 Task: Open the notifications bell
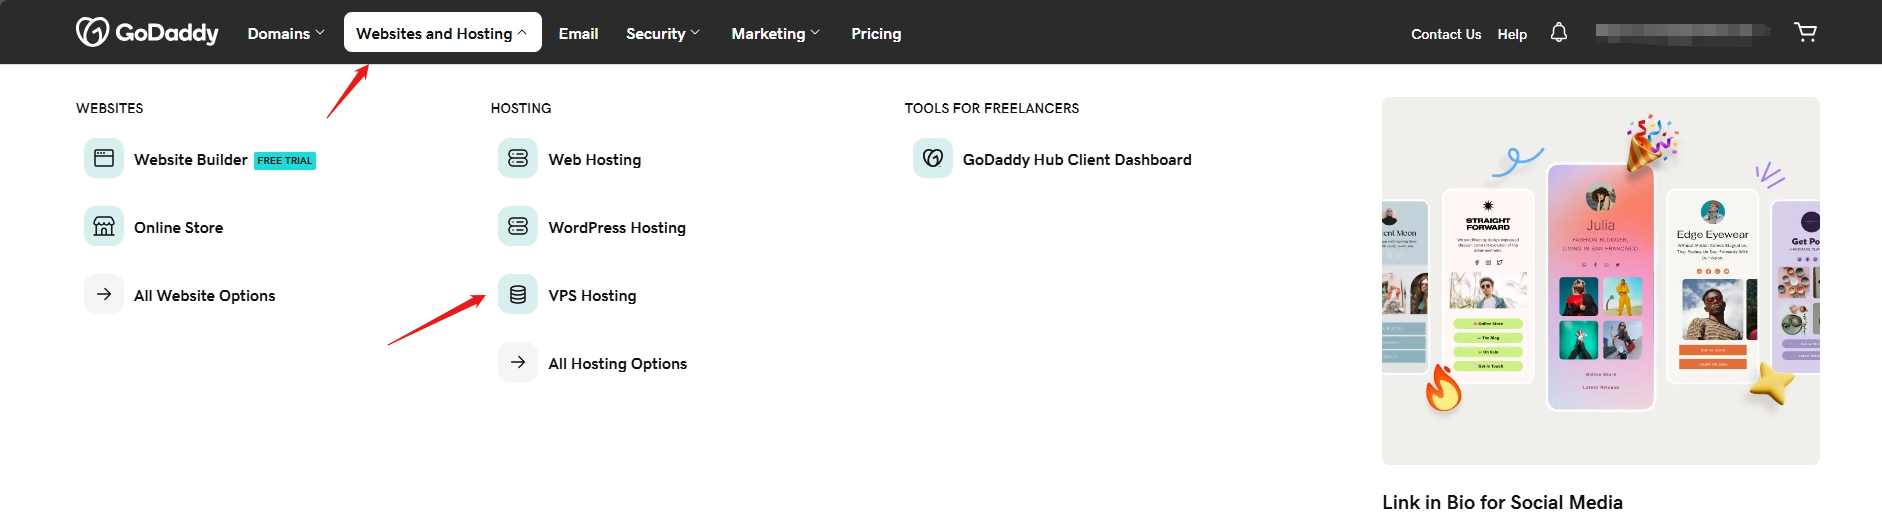(1558, 33)
